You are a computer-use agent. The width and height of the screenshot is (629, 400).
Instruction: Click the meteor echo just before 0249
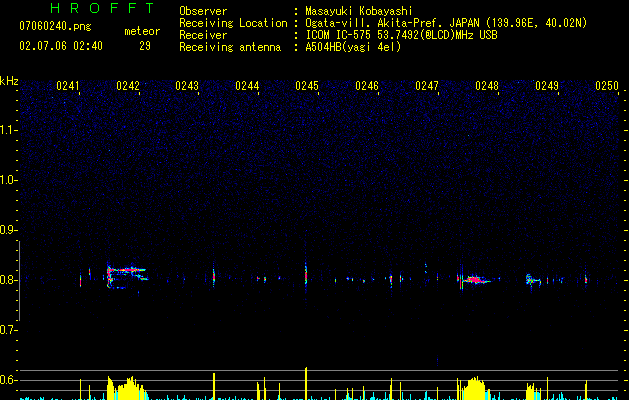point(533,280)
